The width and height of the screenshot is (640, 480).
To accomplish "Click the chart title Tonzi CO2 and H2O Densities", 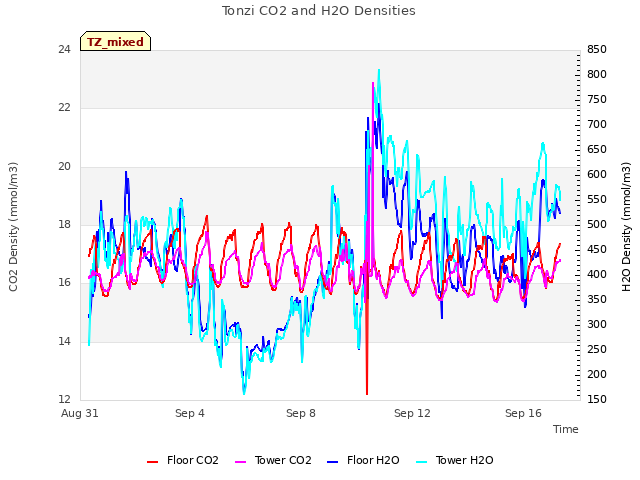I will point(319,11).
